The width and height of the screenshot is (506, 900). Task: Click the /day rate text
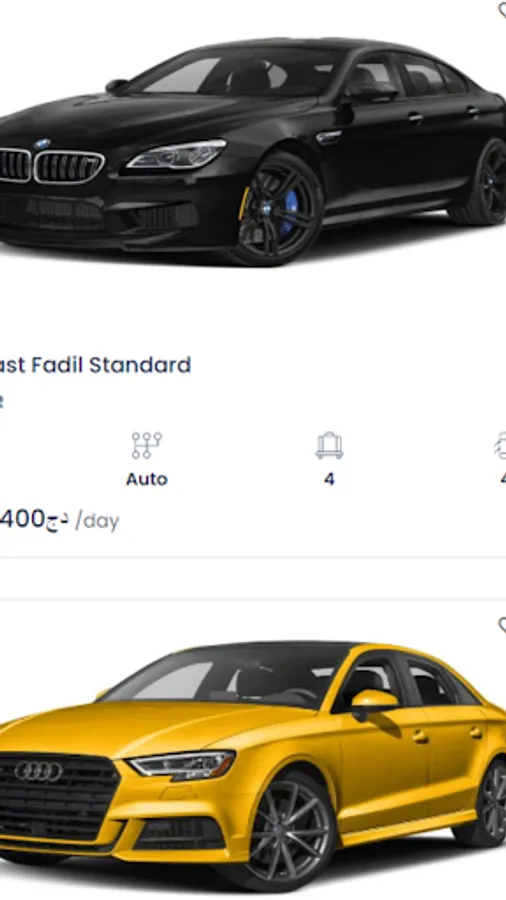coord(98,521)
